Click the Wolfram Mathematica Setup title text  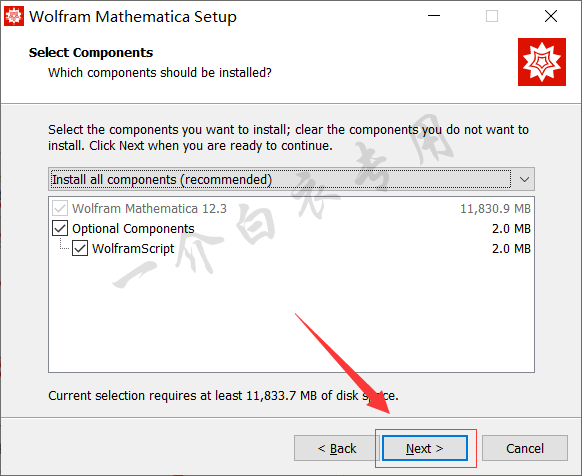point(133,17)
